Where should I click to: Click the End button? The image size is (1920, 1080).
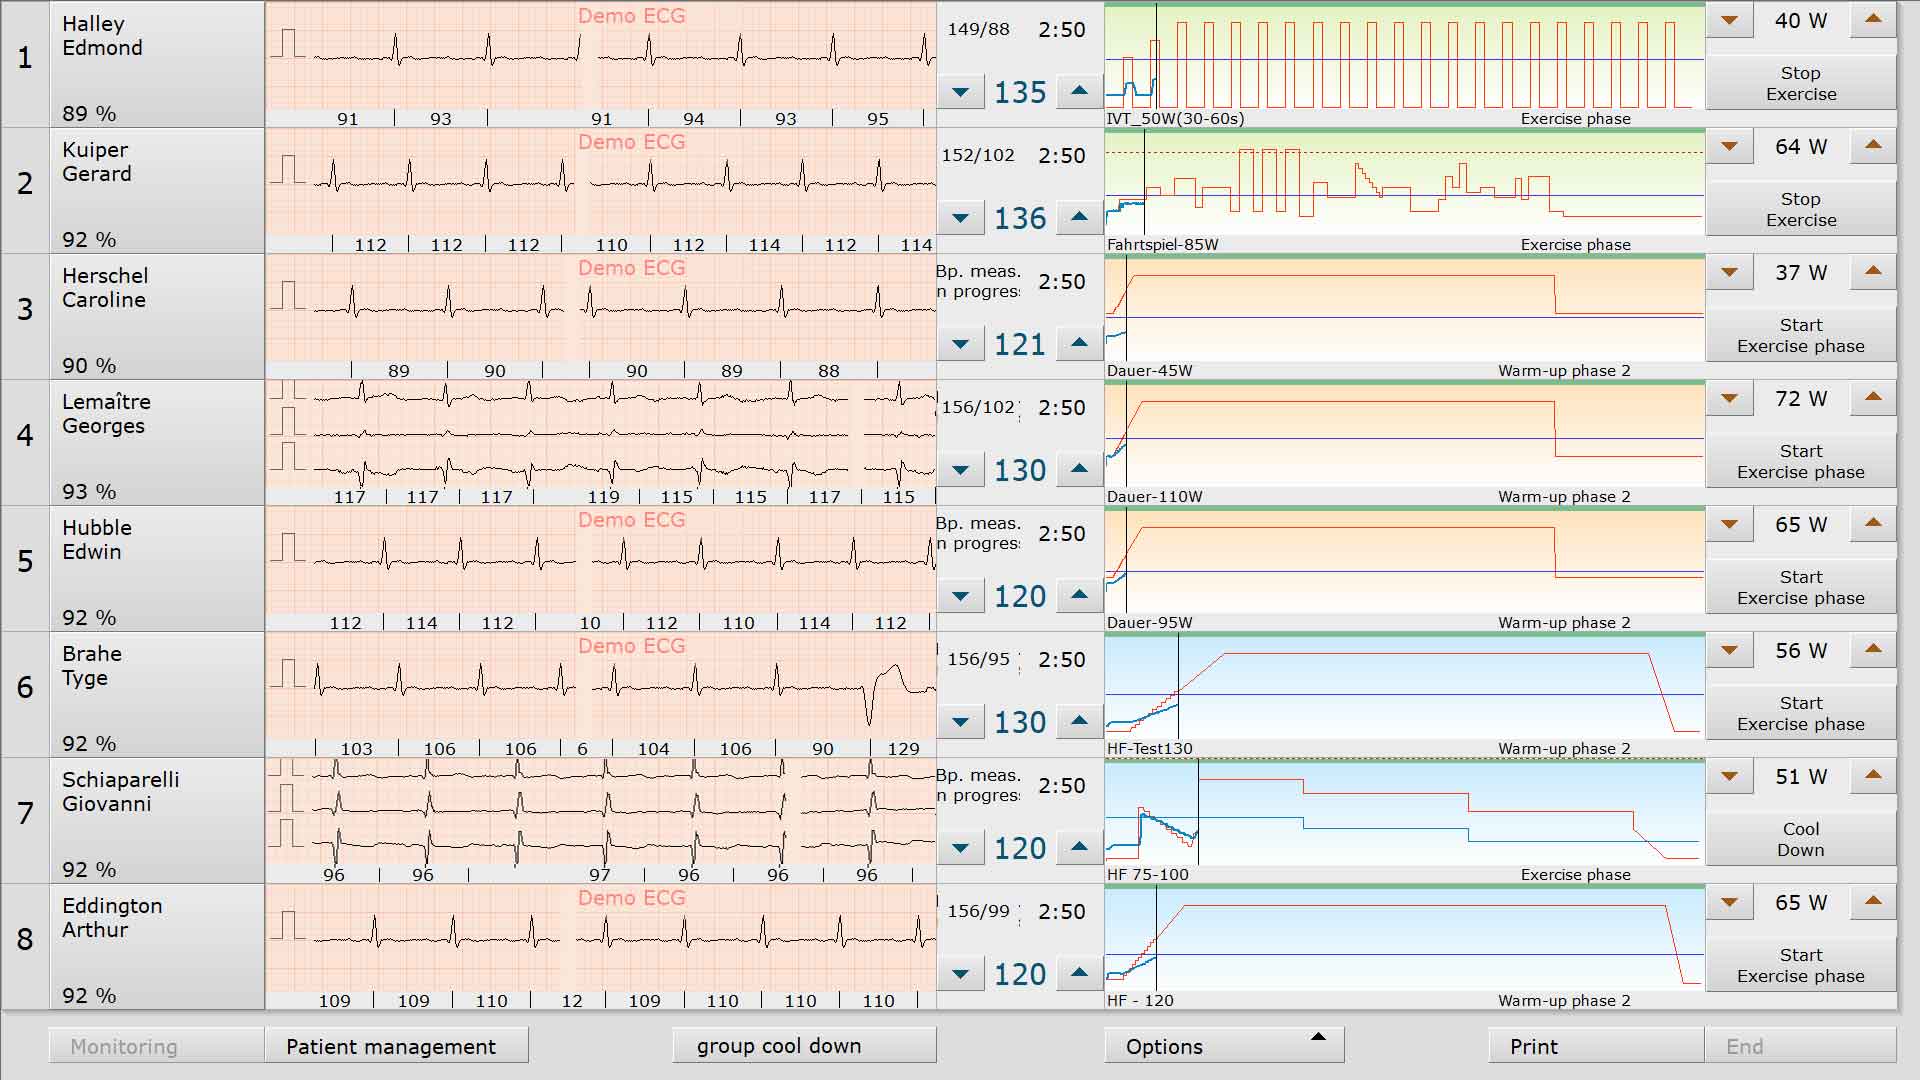point(1800,1046)
